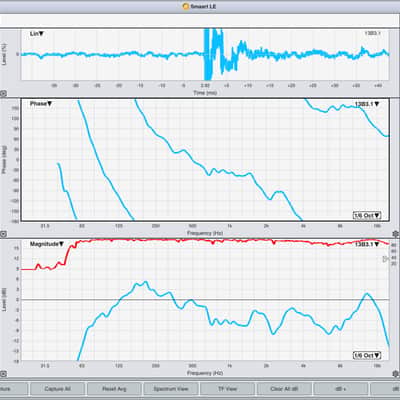
Task: Open the gear settings icon beside the phase plot
Action: [396, 233]
